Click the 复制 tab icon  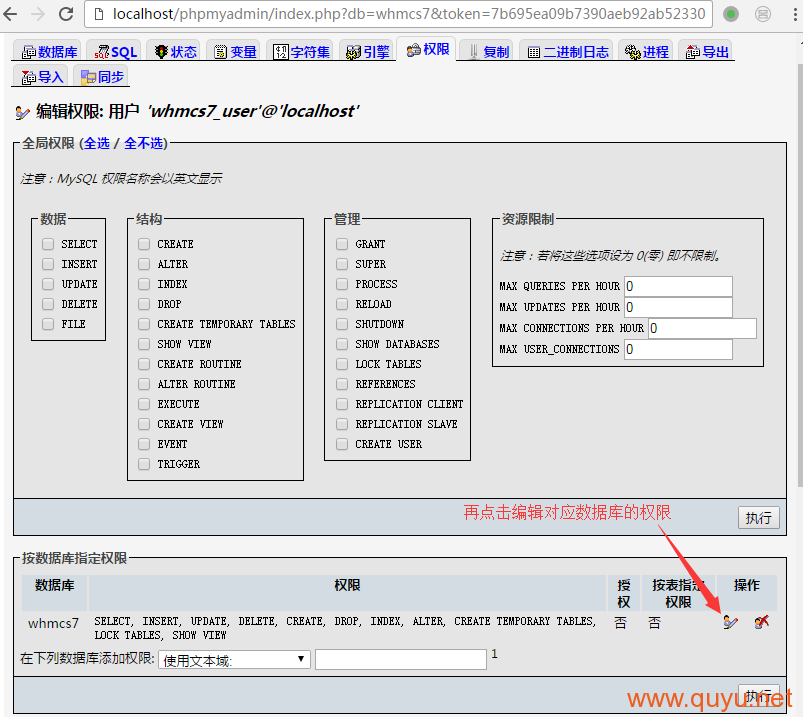coord(474,52)
